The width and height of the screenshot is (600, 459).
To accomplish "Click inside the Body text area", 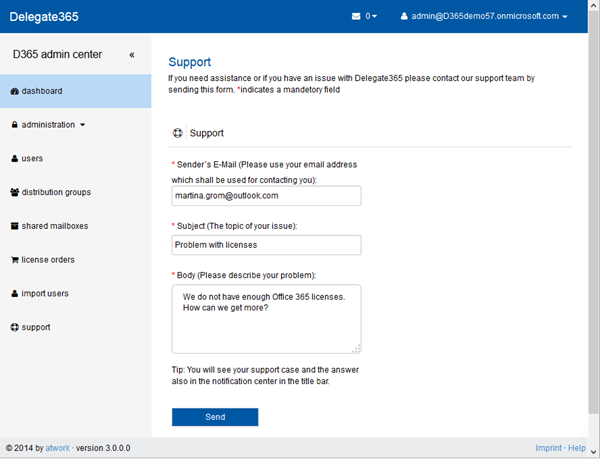I will pyautogui.click(x=266, y=318).
